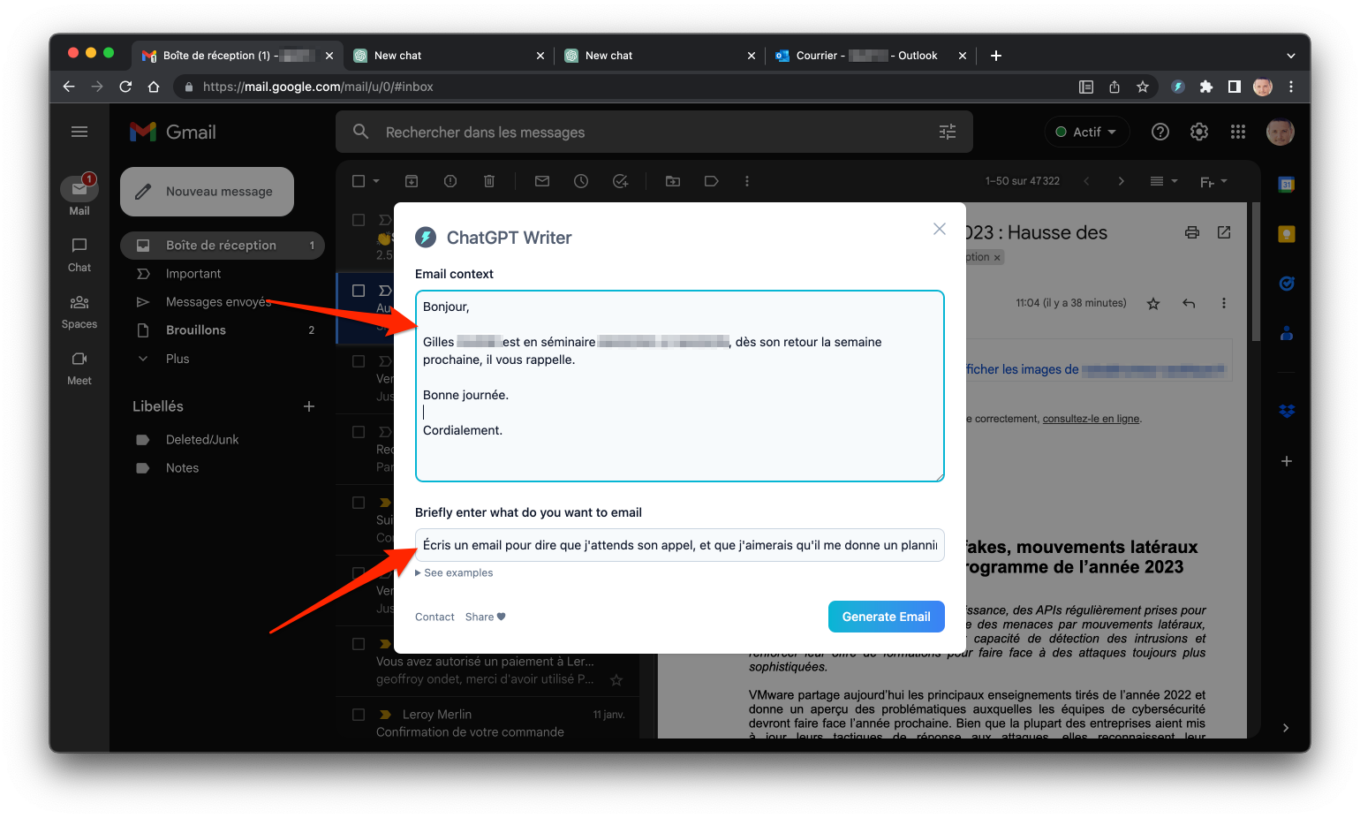Star the open email at 11:04
Viewport: 1360px width, 818px height.
(1153, 303)
